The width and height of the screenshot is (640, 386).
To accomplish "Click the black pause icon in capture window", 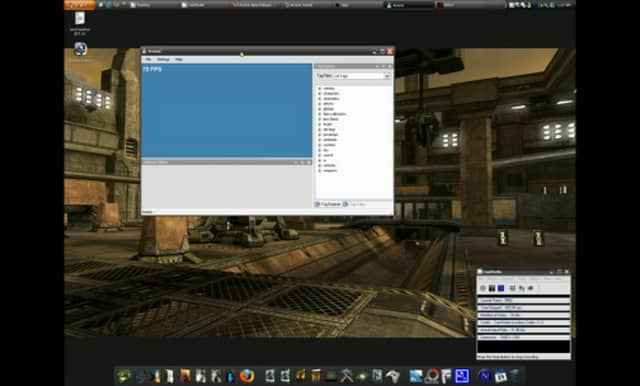I will tap(492, 288).
